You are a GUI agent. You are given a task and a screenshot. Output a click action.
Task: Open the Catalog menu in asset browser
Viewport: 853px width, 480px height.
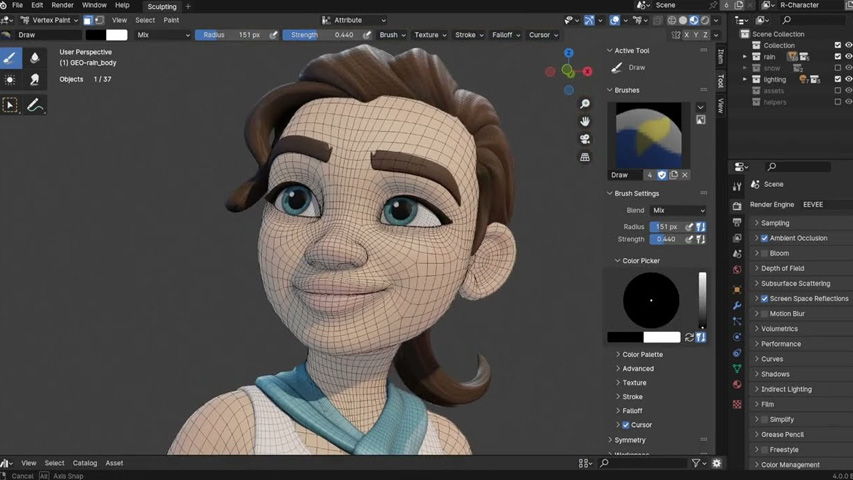coord(85,463)
